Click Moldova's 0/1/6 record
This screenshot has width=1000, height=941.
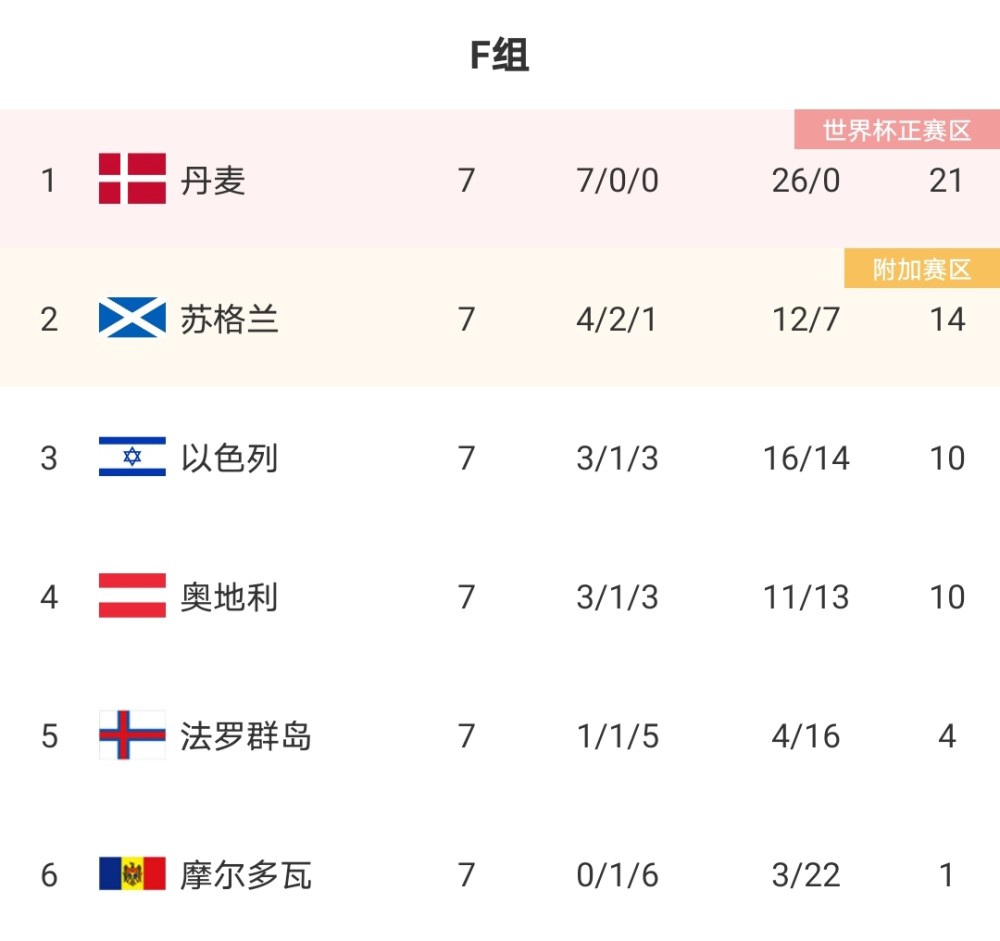point(617,875)
